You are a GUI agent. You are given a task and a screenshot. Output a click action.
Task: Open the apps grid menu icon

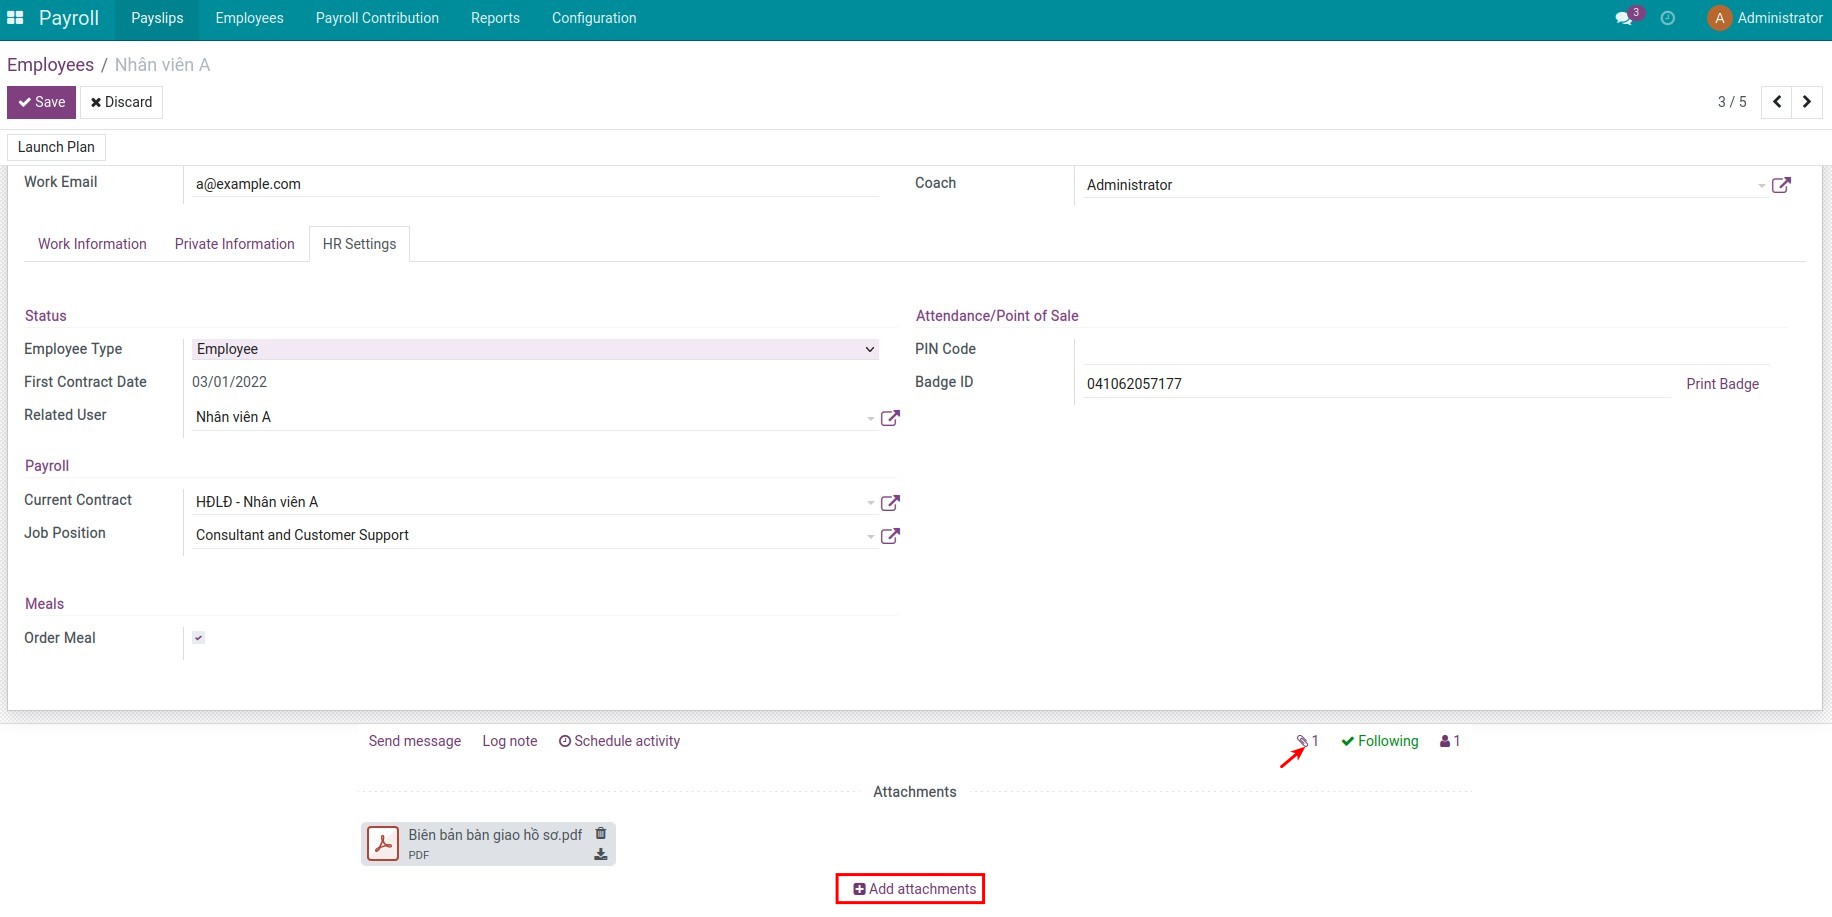(x=16, y=17)
